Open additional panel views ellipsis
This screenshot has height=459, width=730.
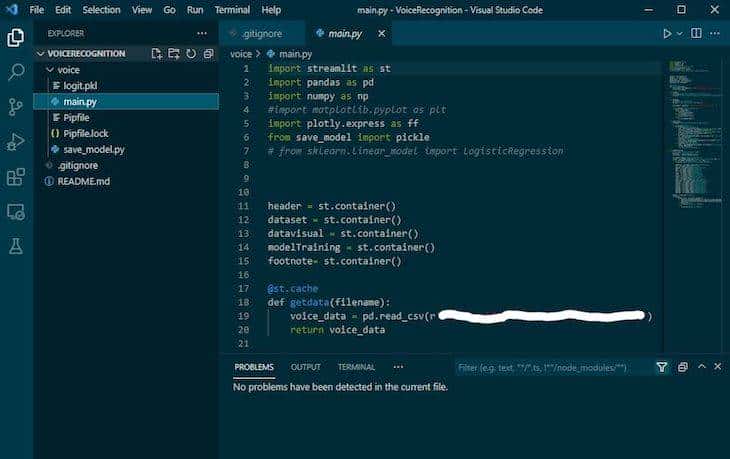point(398,367)
